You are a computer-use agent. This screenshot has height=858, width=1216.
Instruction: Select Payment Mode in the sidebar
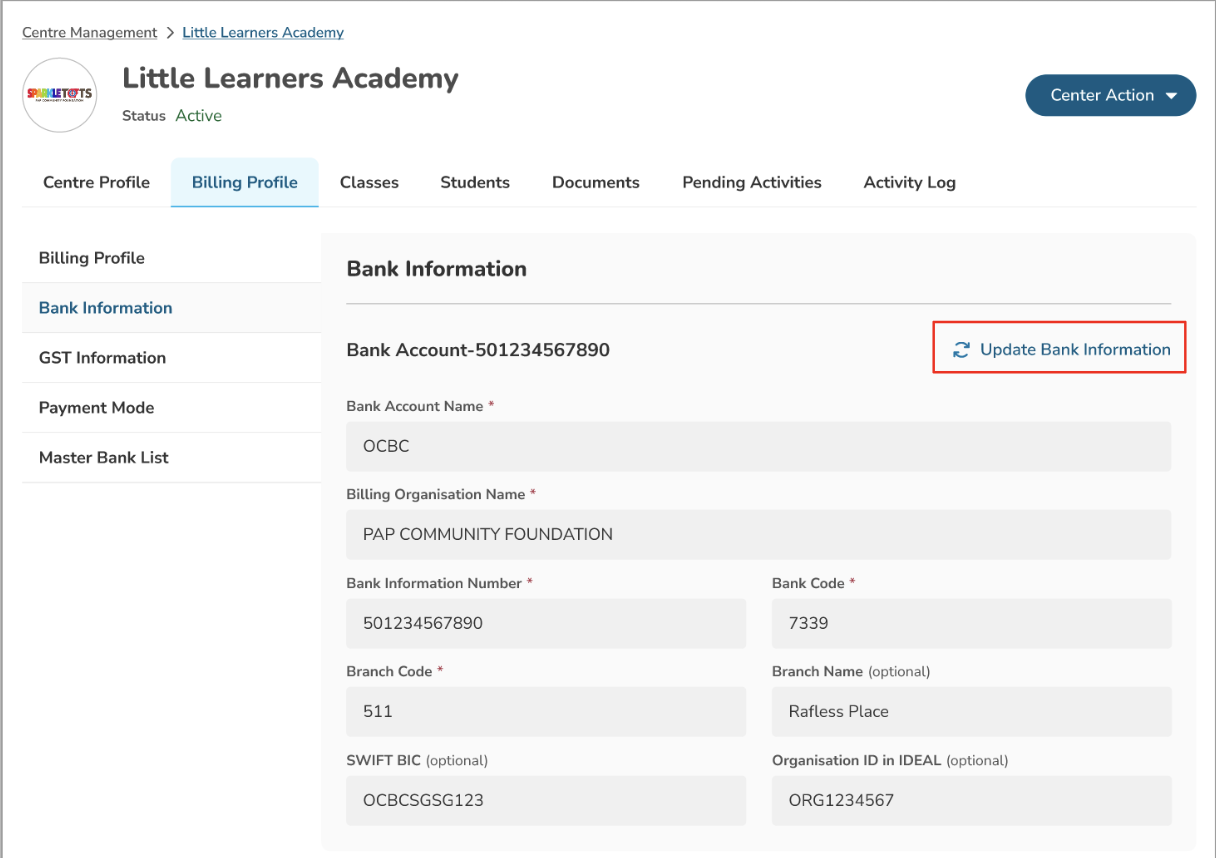96,408
